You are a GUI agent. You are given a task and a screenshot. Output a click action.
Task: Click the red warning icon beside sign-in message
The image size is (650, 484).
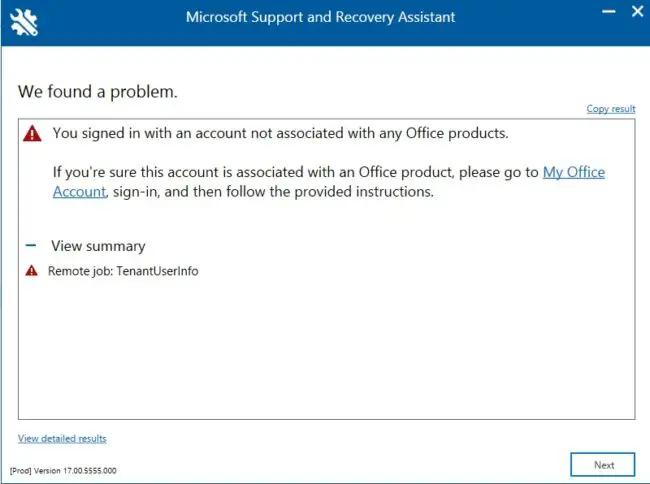pyautogui.click(x=32, y=134)
